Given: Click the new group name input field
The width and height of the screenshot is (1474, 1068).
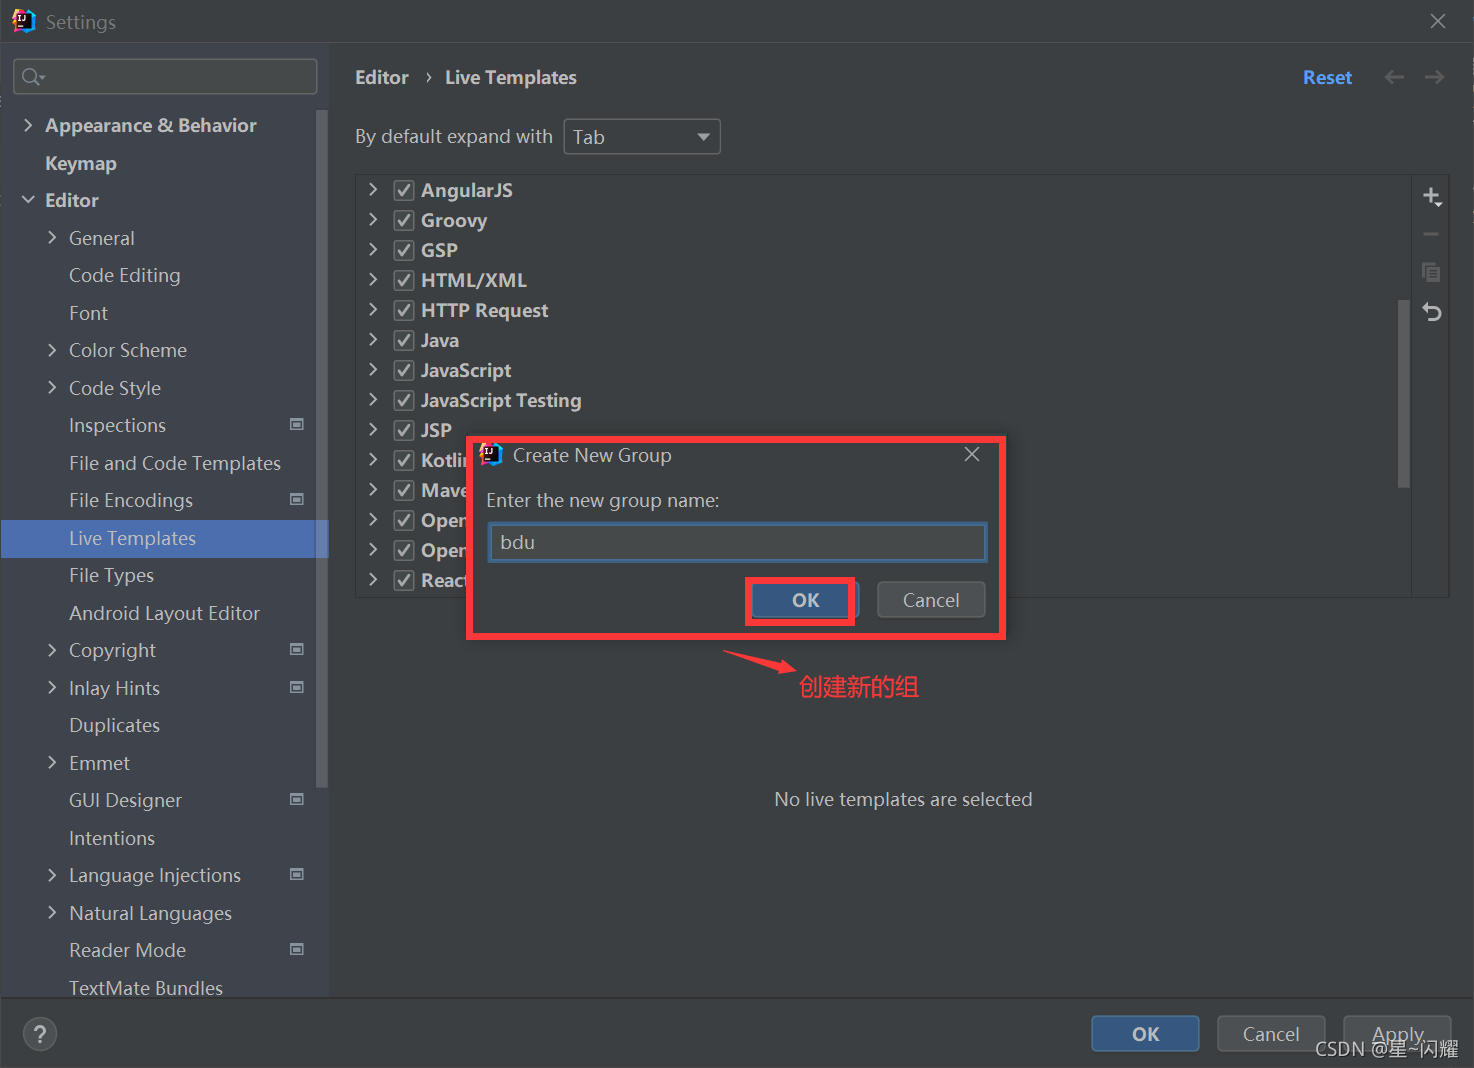Looking at the screenshot, I should click(738, 542).
